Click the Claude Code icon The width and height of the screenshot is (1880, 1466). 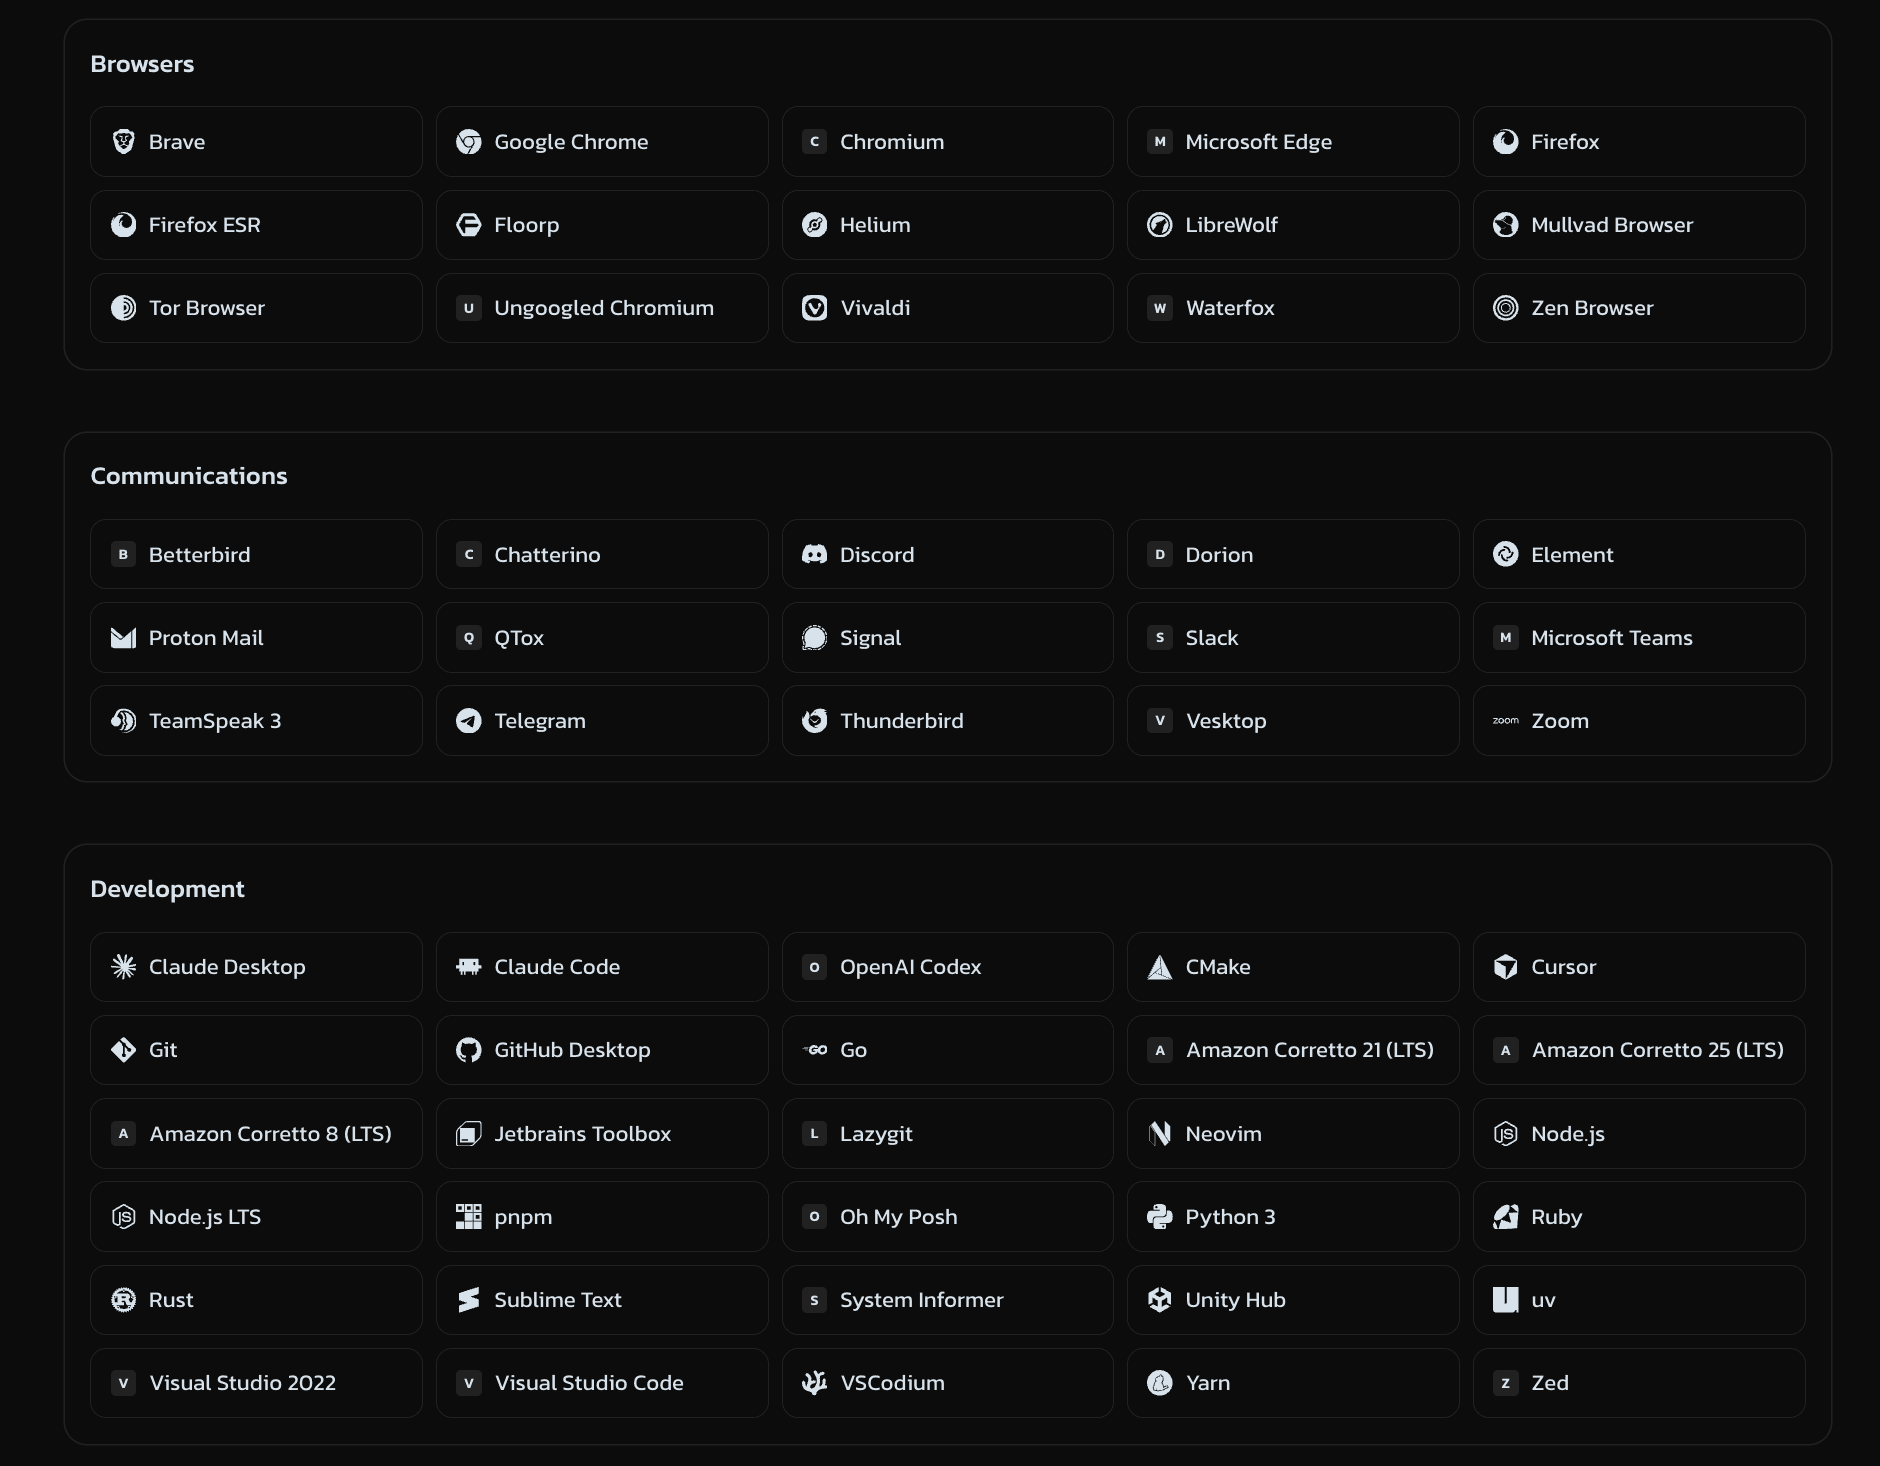pyautogui.click(x=469, y=967)
